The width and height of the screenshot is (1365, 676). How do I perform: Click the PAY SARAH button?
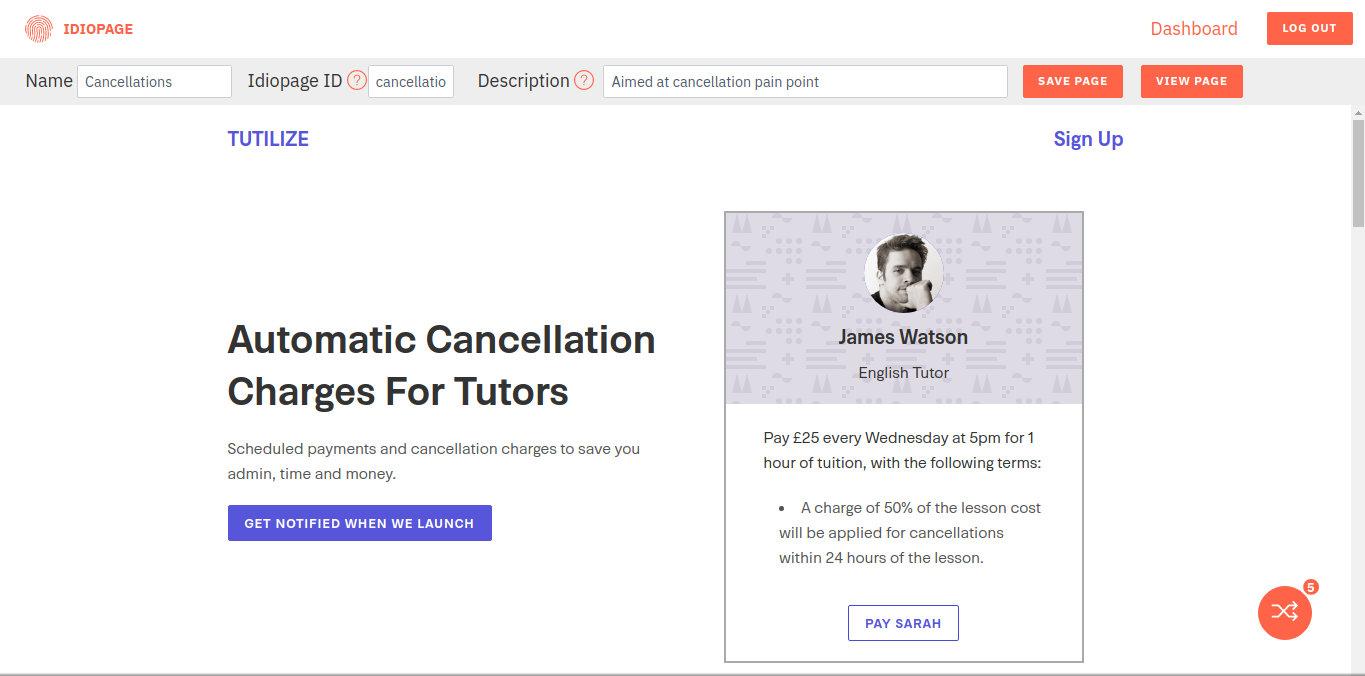point(903,623)
